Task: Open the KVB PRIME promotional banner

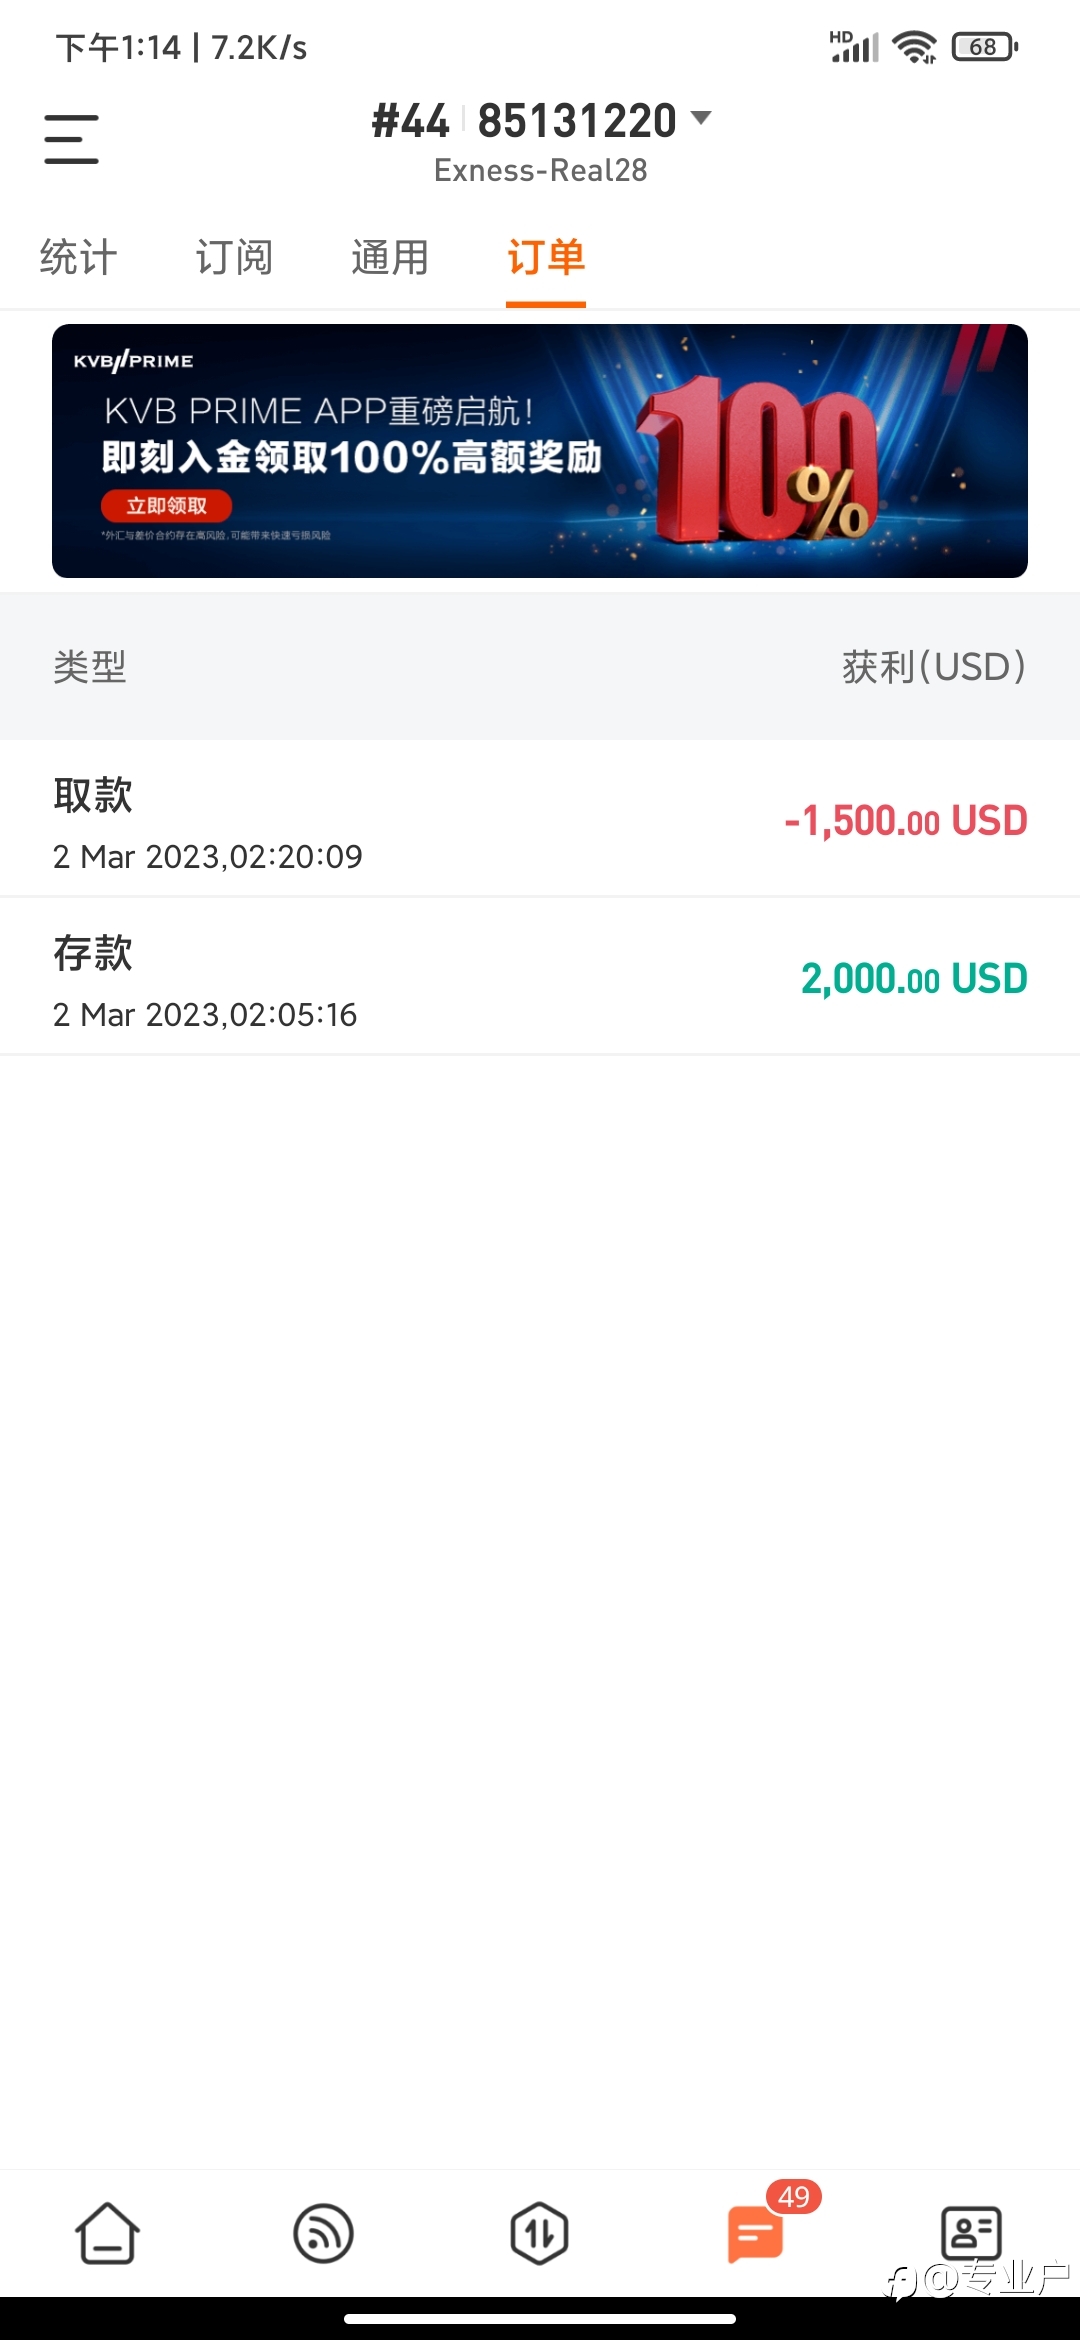Action: click(540, 451)
